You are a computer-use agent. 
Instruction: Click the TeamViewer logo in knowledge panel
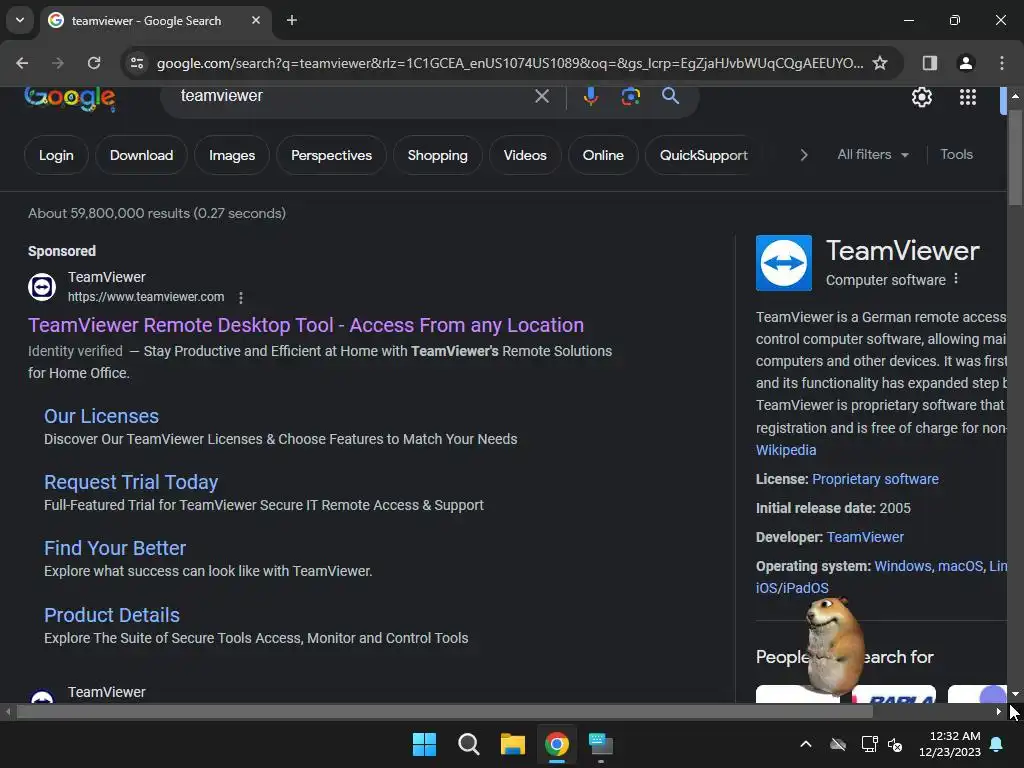[x=784, y=263]
